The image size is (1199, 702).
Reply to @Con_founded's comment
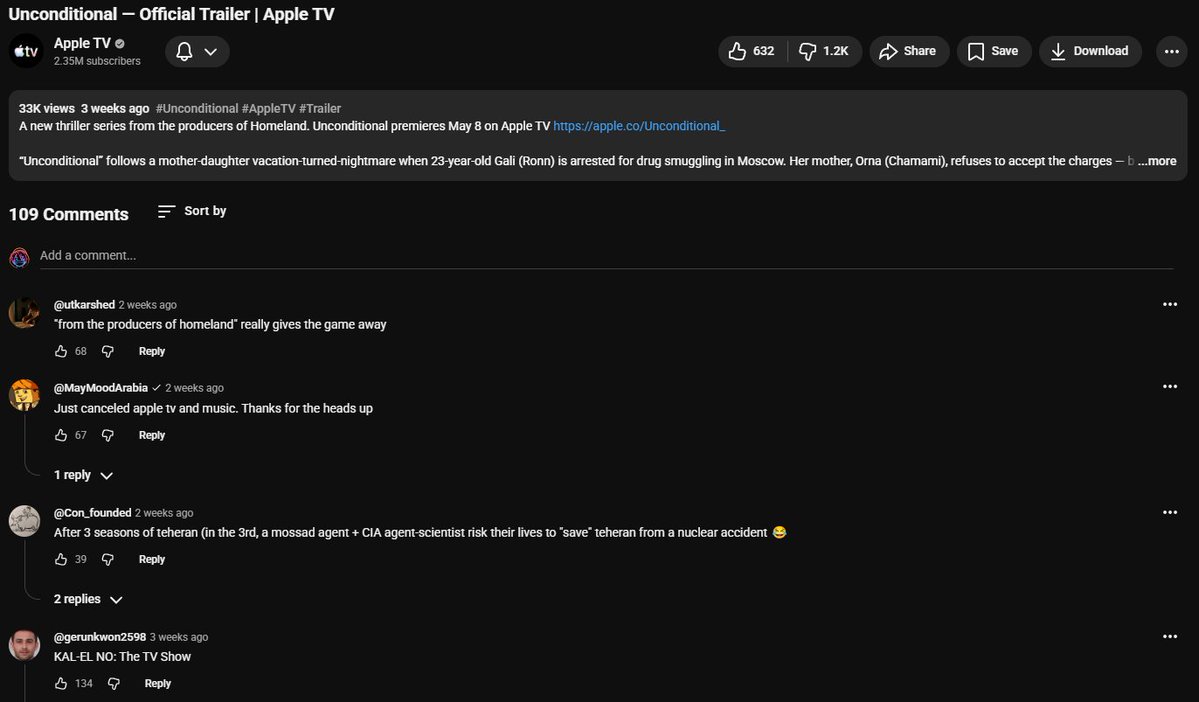pyautogui.click(x=151, y=560)
